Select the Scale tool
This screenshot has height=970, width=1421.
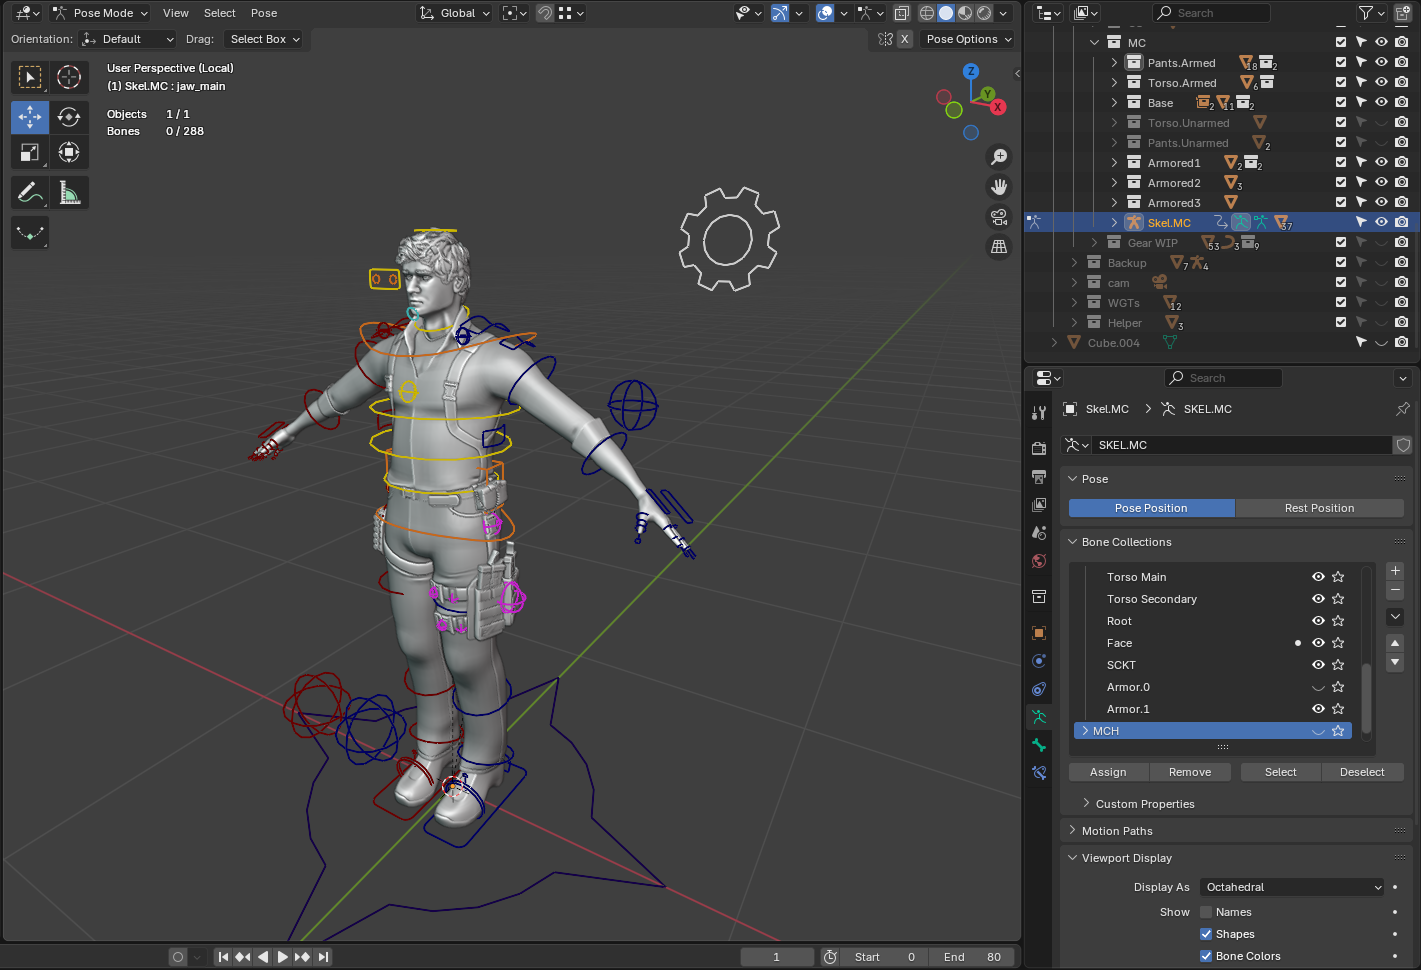click(x=30, y=152)
